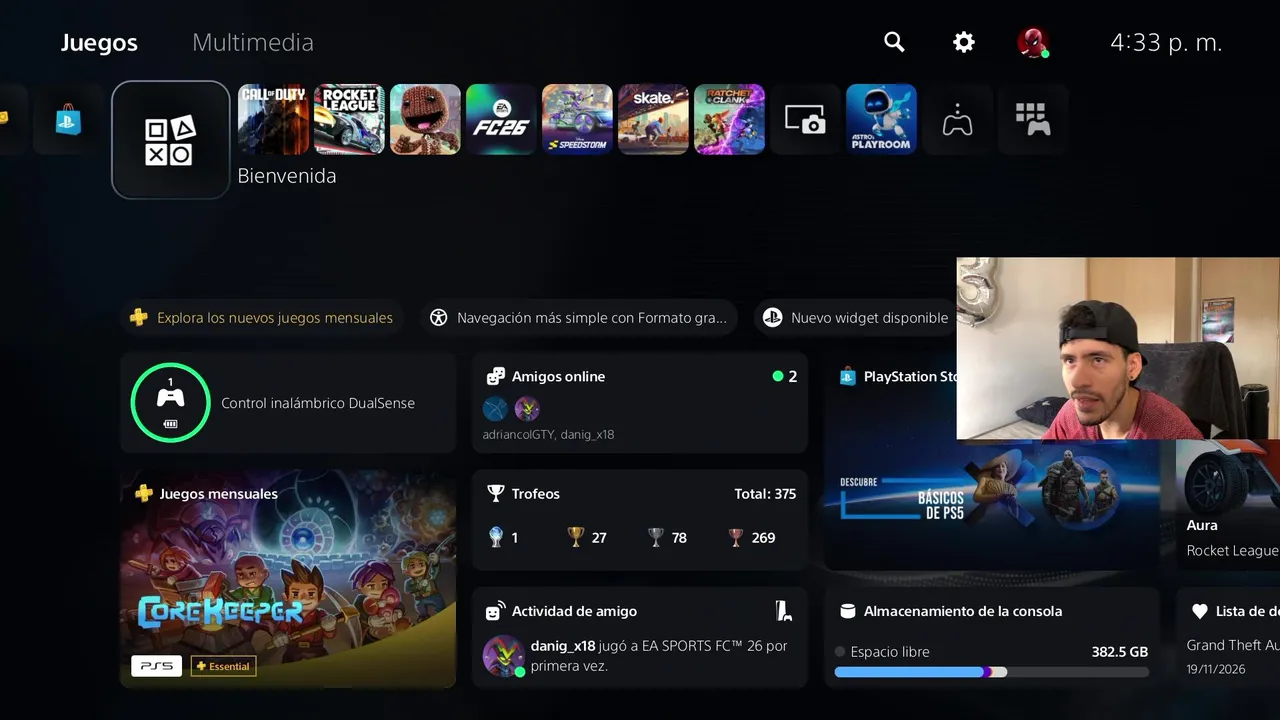Open Nuevo widget disponible notice
This screenshot has width=1280, height=720.
[x=855, y=317]
